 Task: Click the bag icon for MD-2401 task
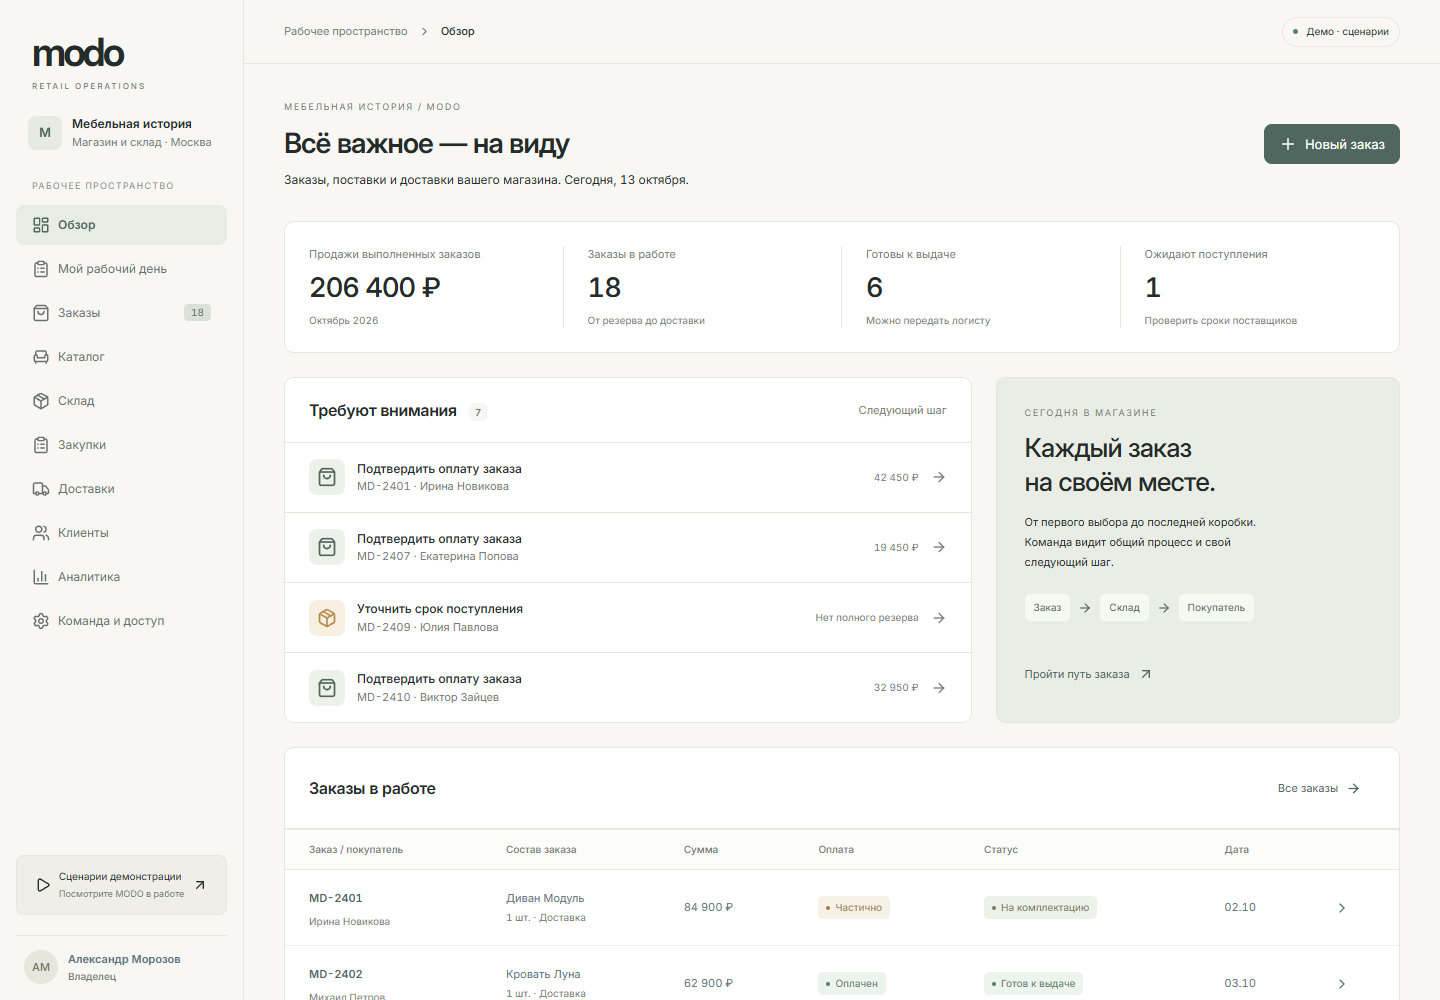327,478
